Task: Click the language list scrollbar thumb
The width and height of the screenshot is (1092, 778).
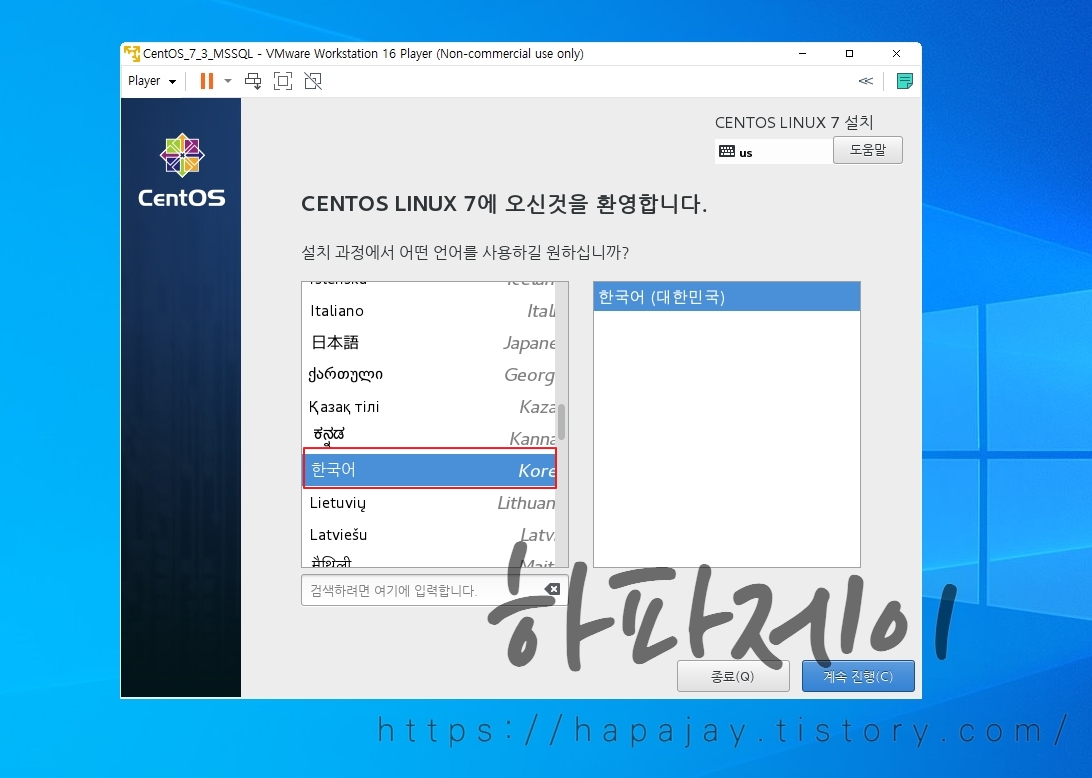Action: (561, 421)
